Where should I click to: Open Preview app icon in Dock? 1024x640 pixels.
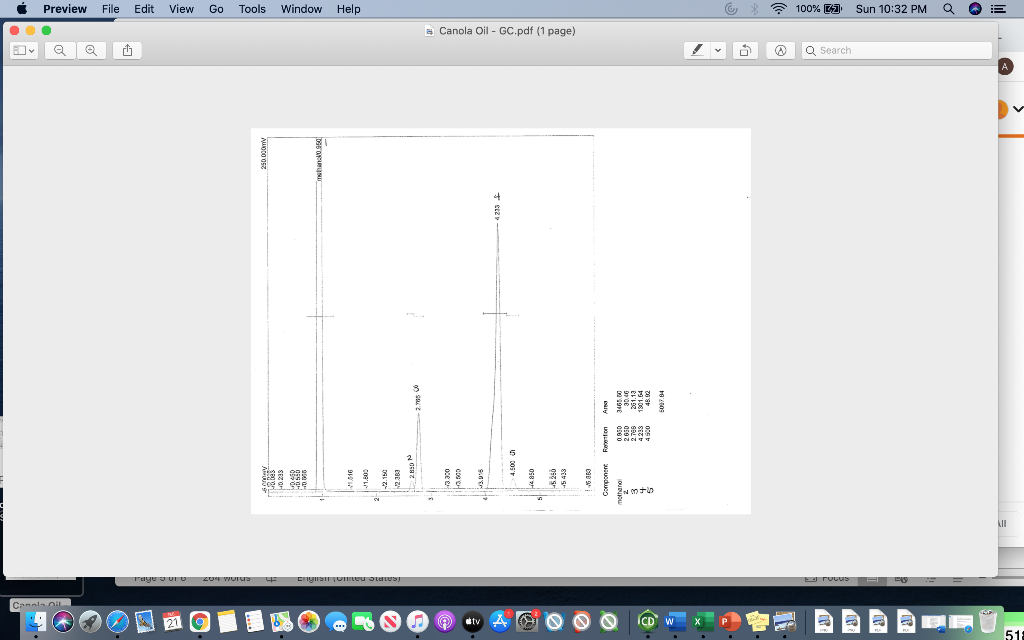[x=784, y=621]
